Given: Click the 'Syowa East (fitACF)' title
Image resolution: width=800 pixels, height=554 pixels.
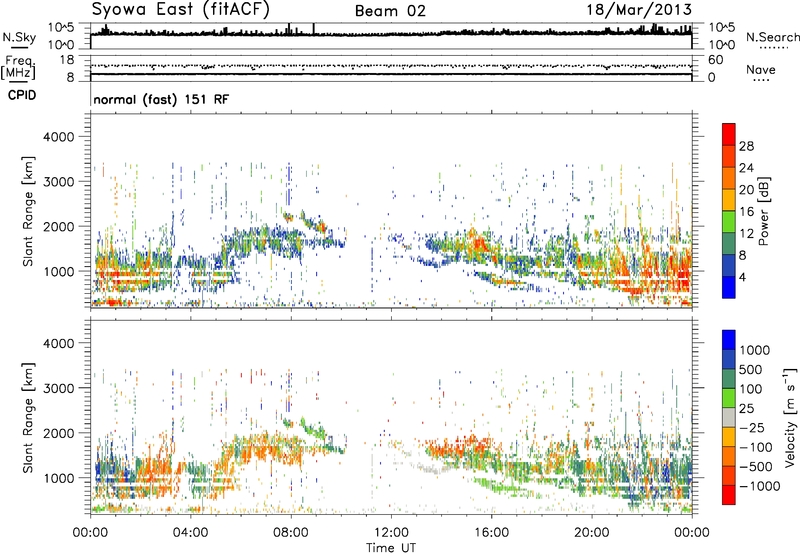Looking at the screenshot, I should [180, 9].
